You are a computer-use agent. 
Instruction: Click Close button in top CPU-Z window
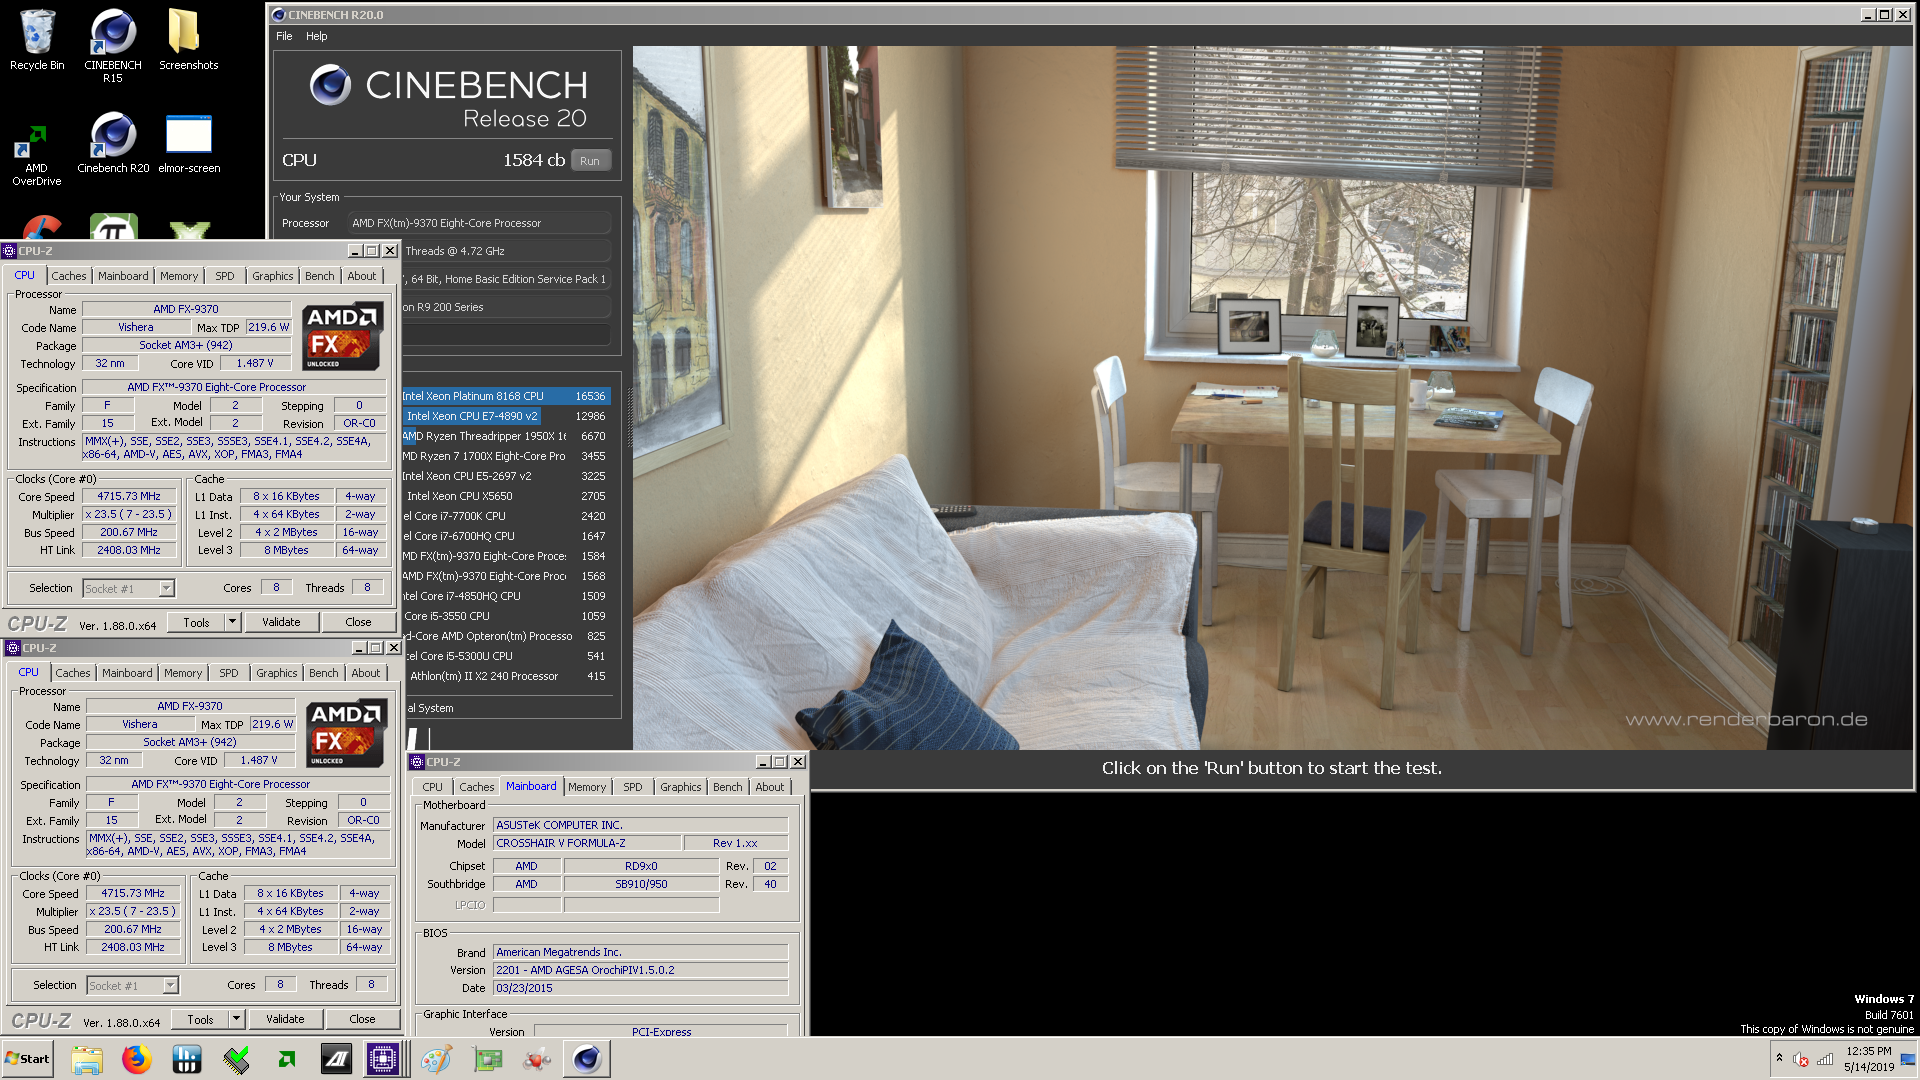tap(358, 622)
